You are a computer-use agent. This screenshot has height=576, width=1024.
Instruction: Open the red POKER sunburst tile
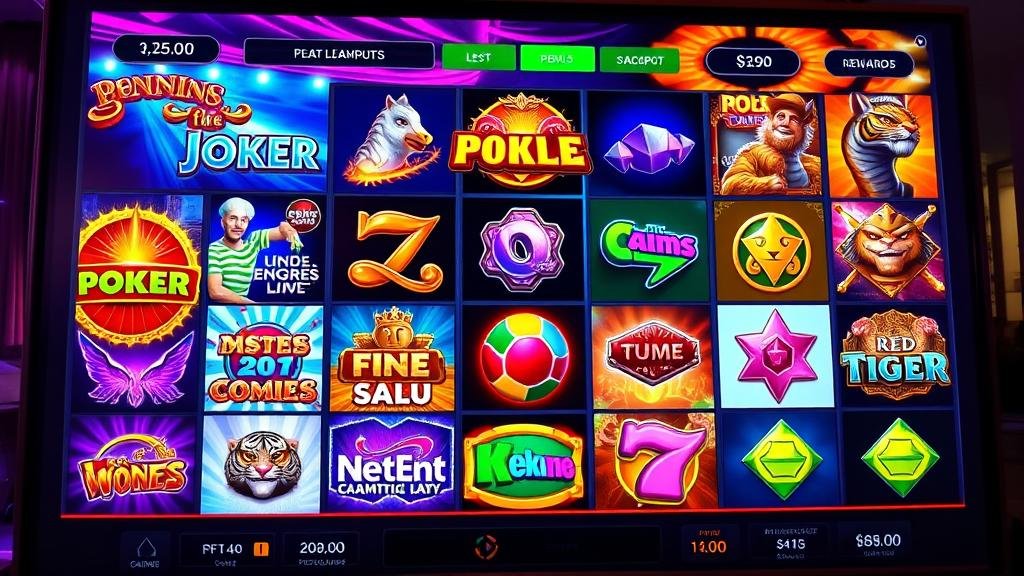click(x=137, y=274)
